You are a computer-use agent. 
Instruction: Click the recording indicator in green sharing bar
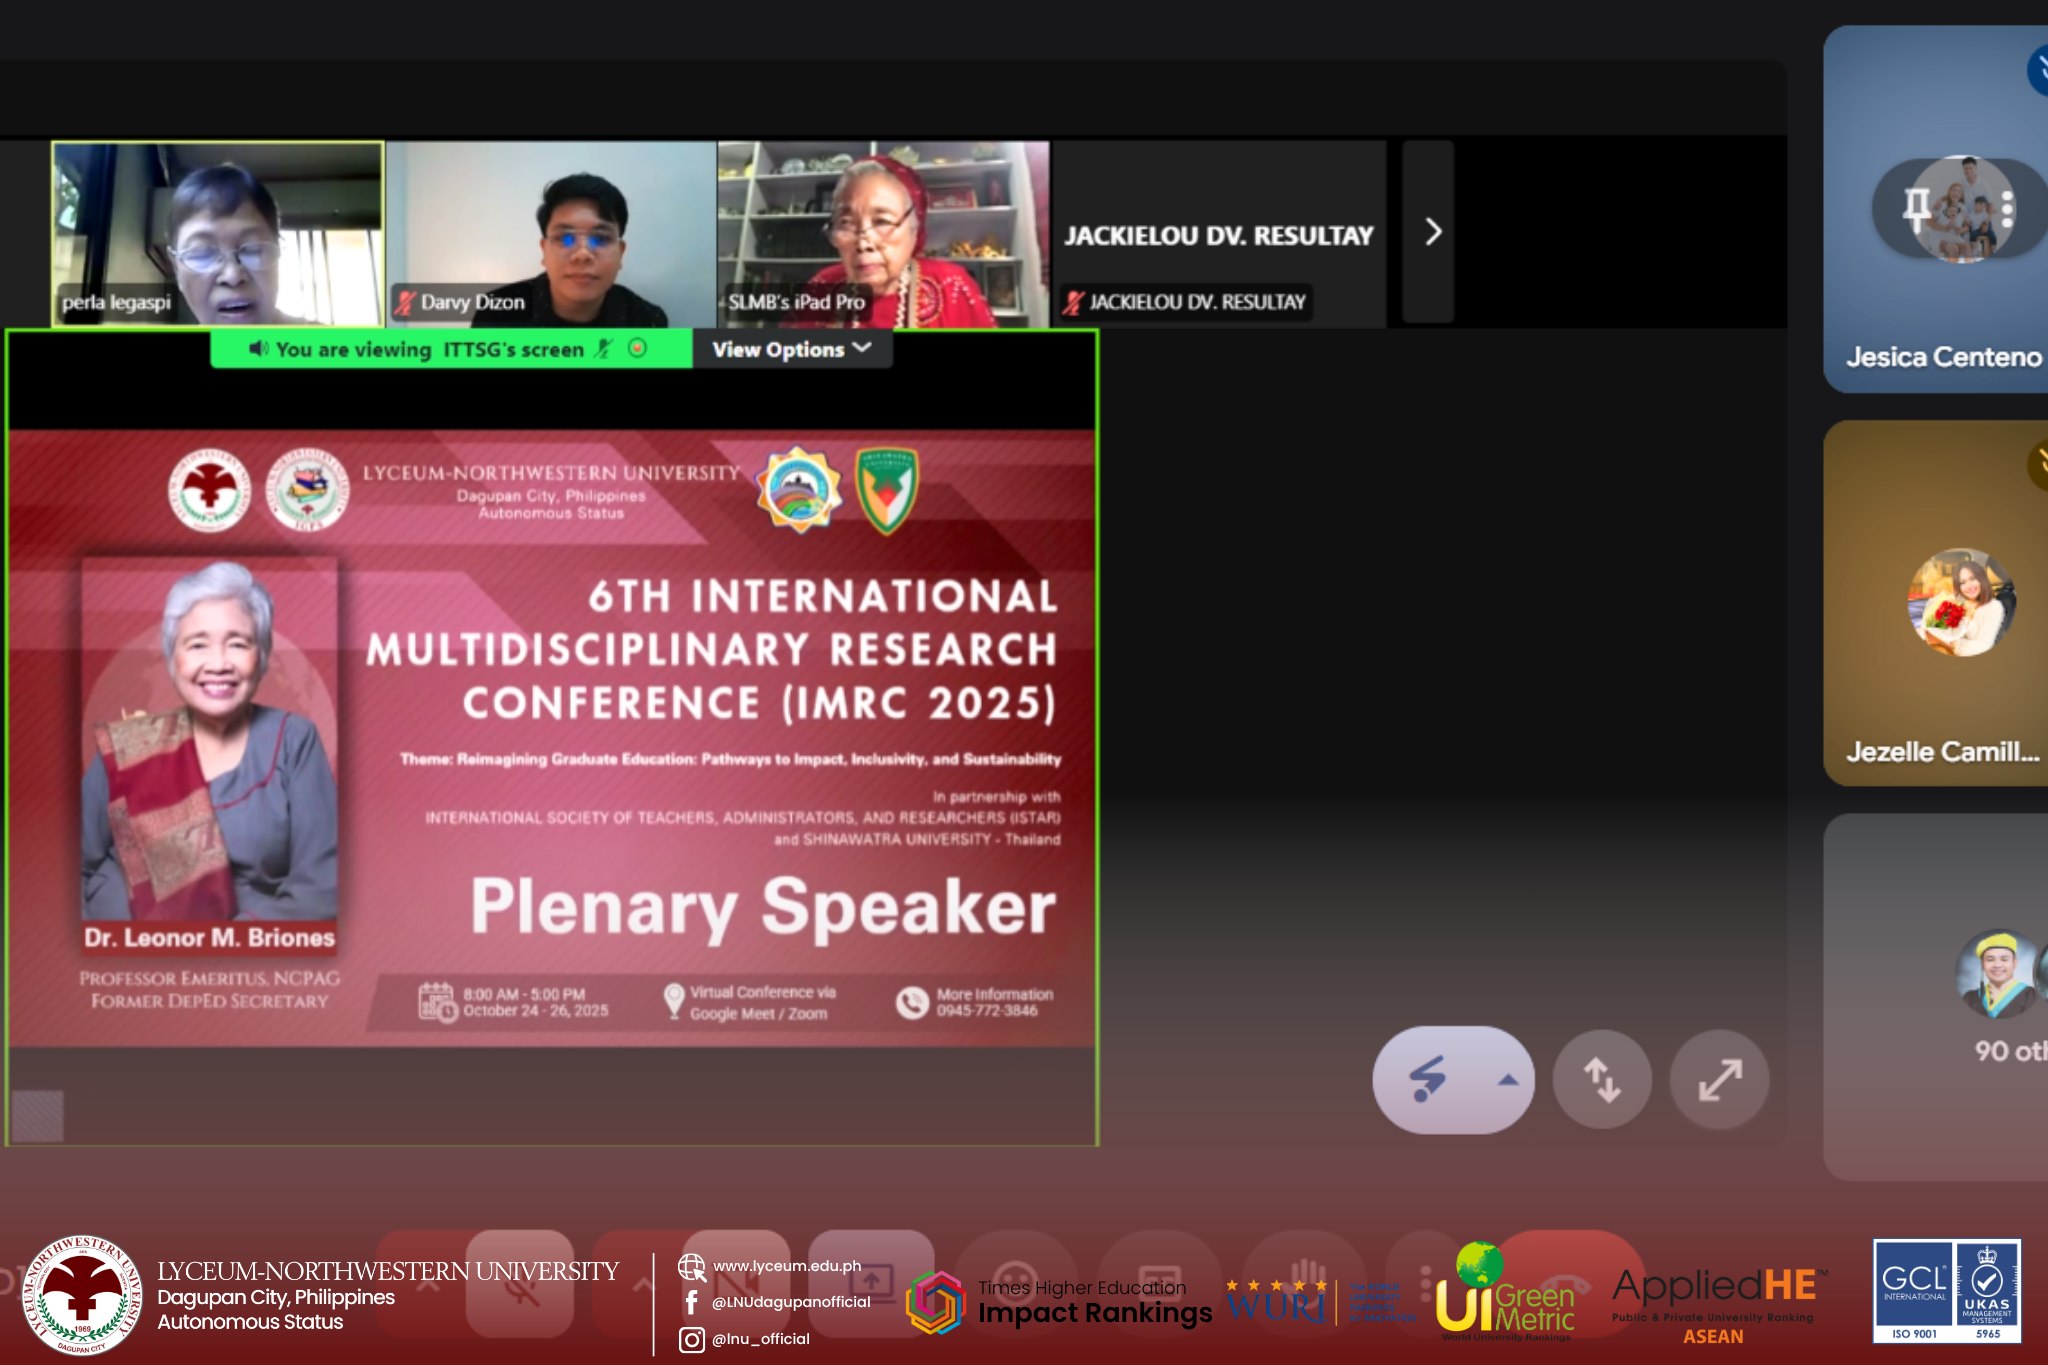pyautogui.click(x=638, y=348)
